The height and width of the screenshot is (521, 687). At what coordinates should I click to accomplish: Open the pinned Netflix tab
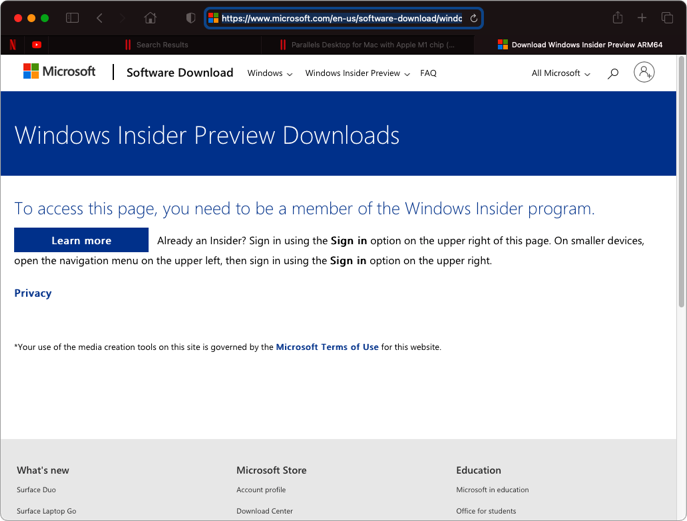(x=13, y=45)
